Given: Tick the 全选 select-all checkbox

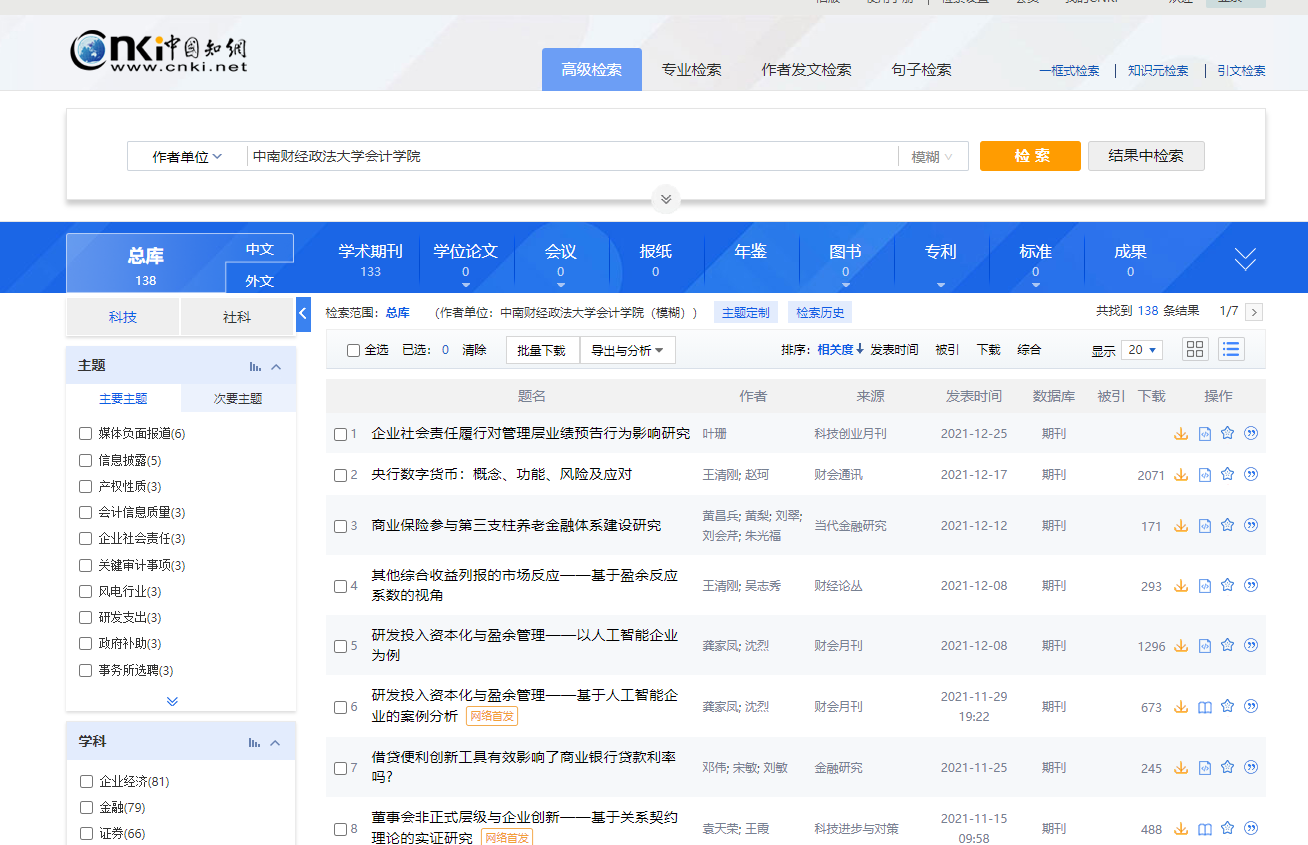Looking at the screenshot, I should 353,351.
